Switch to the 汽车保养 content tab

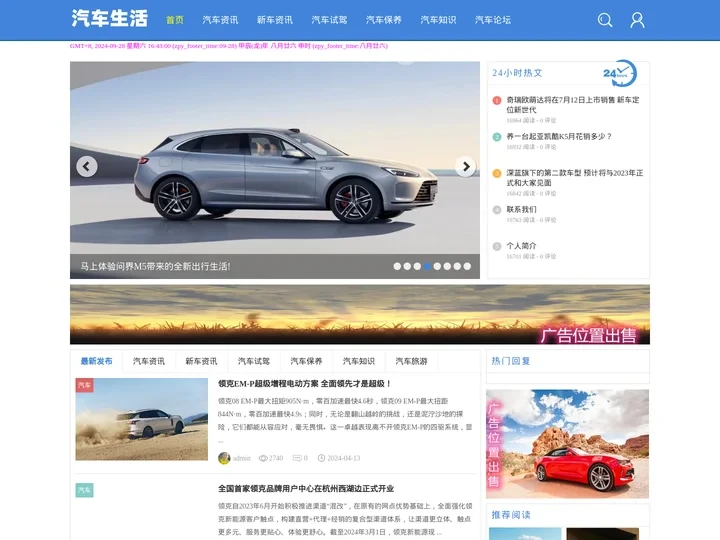[306, 361]
